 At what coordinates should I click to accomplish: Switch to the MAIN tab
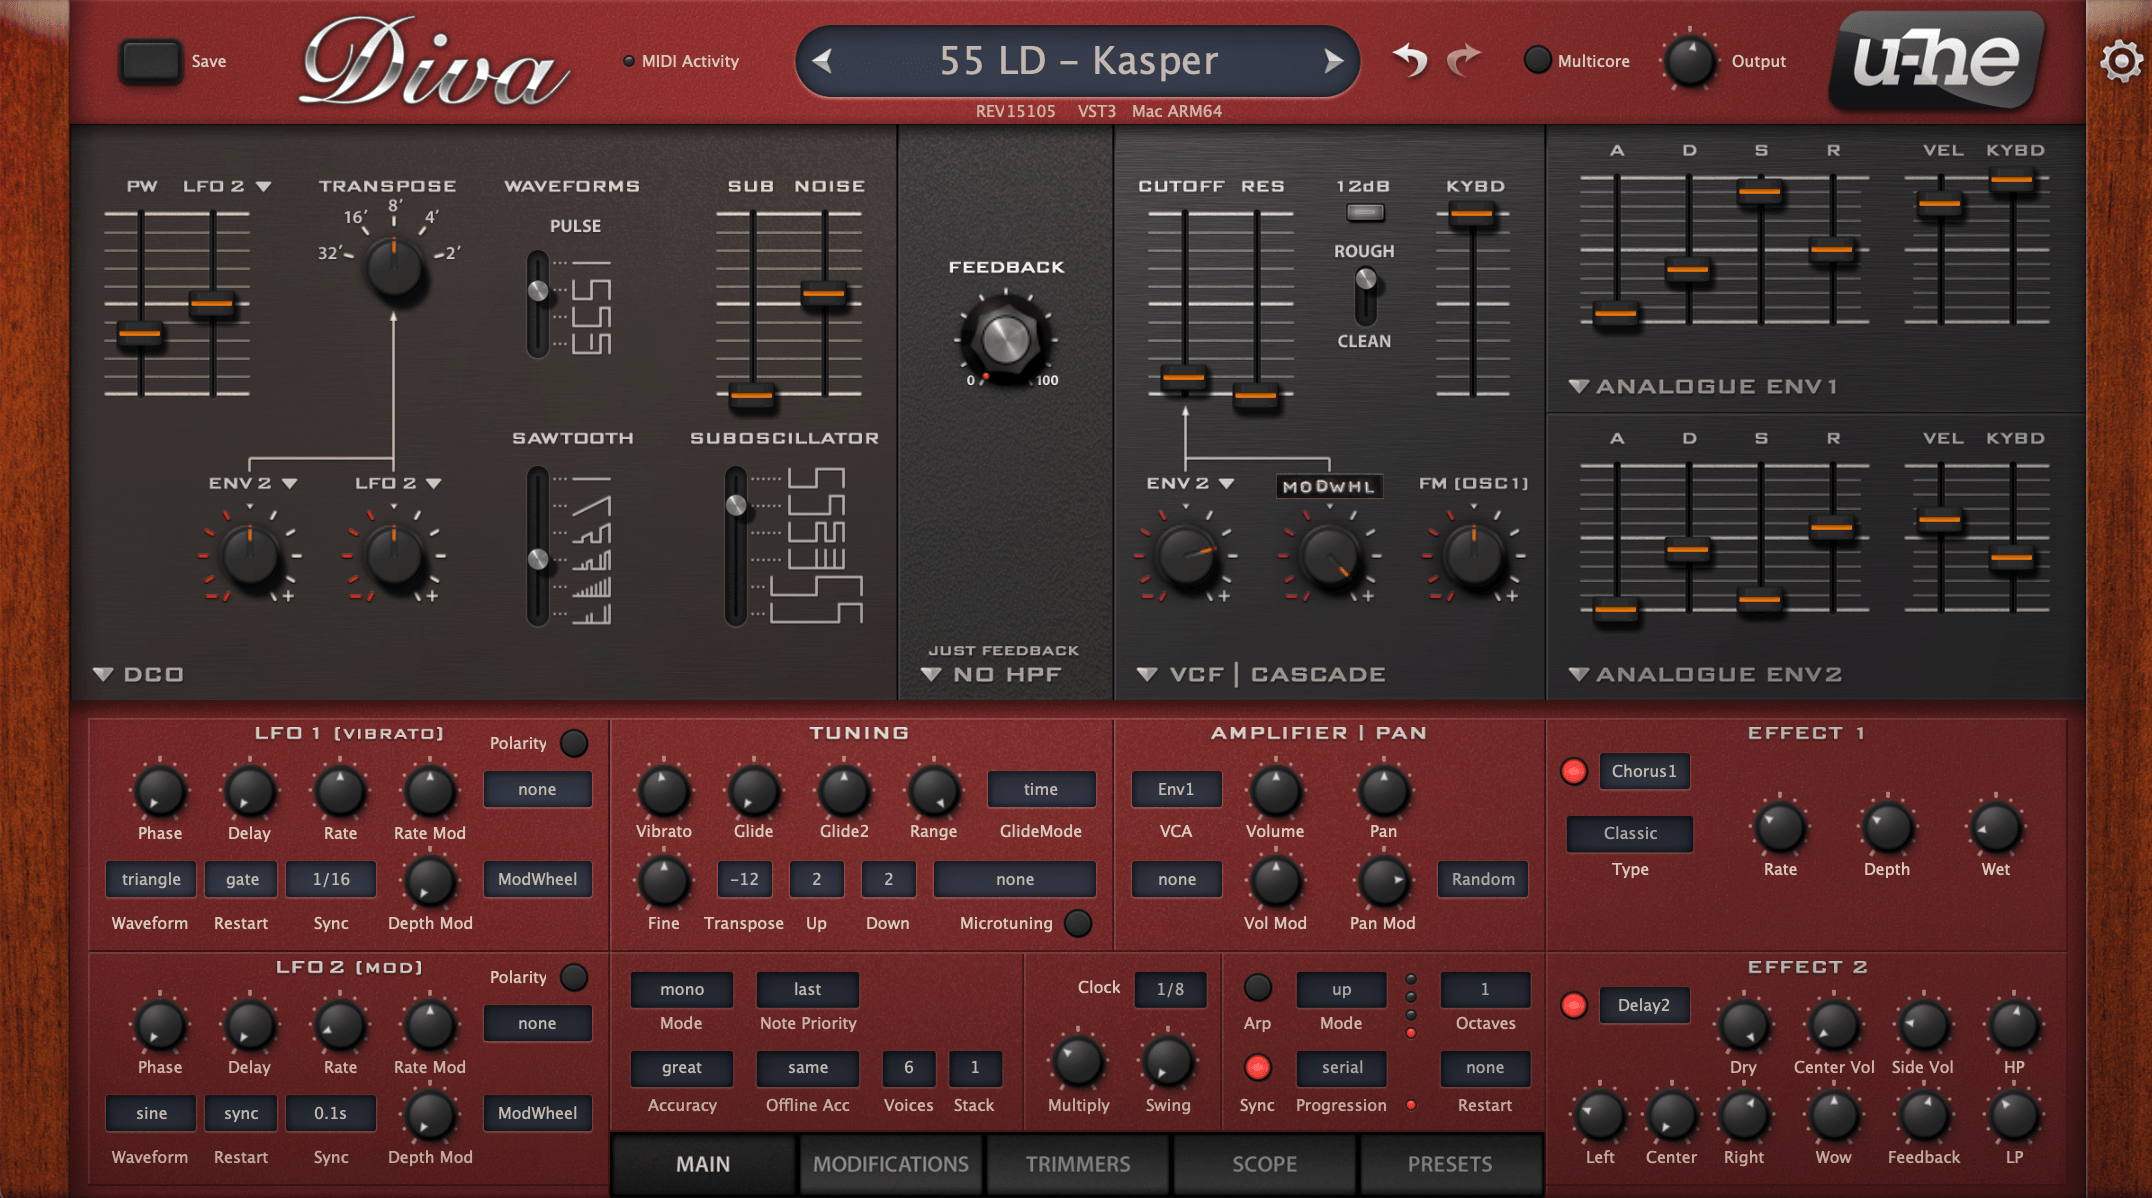703,1164
